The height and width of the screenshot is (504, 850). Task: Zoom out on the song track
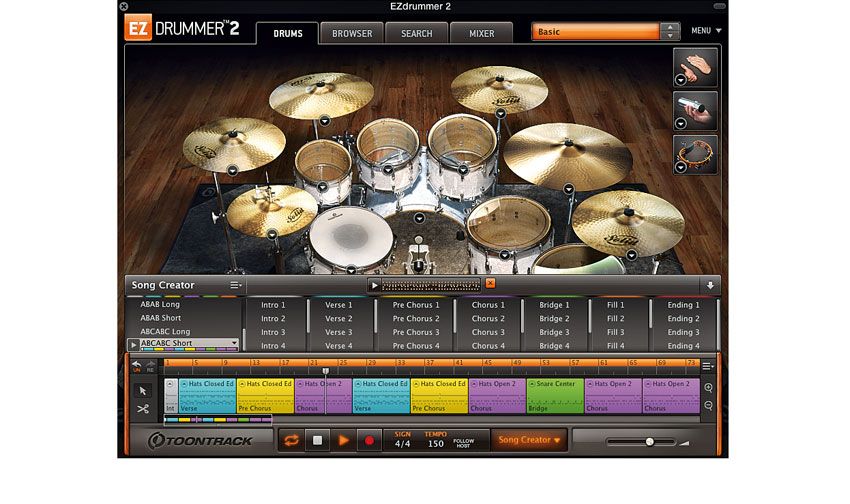[x=708, y=405]
